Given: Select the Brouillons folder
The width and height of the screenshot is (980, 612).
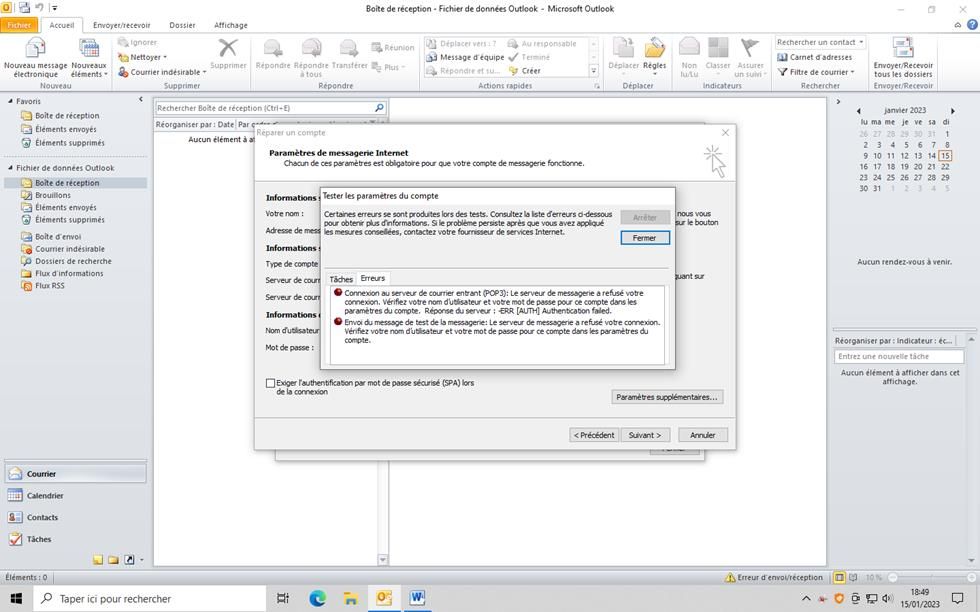Looking at the screenshot, I should tap(53, 195).
